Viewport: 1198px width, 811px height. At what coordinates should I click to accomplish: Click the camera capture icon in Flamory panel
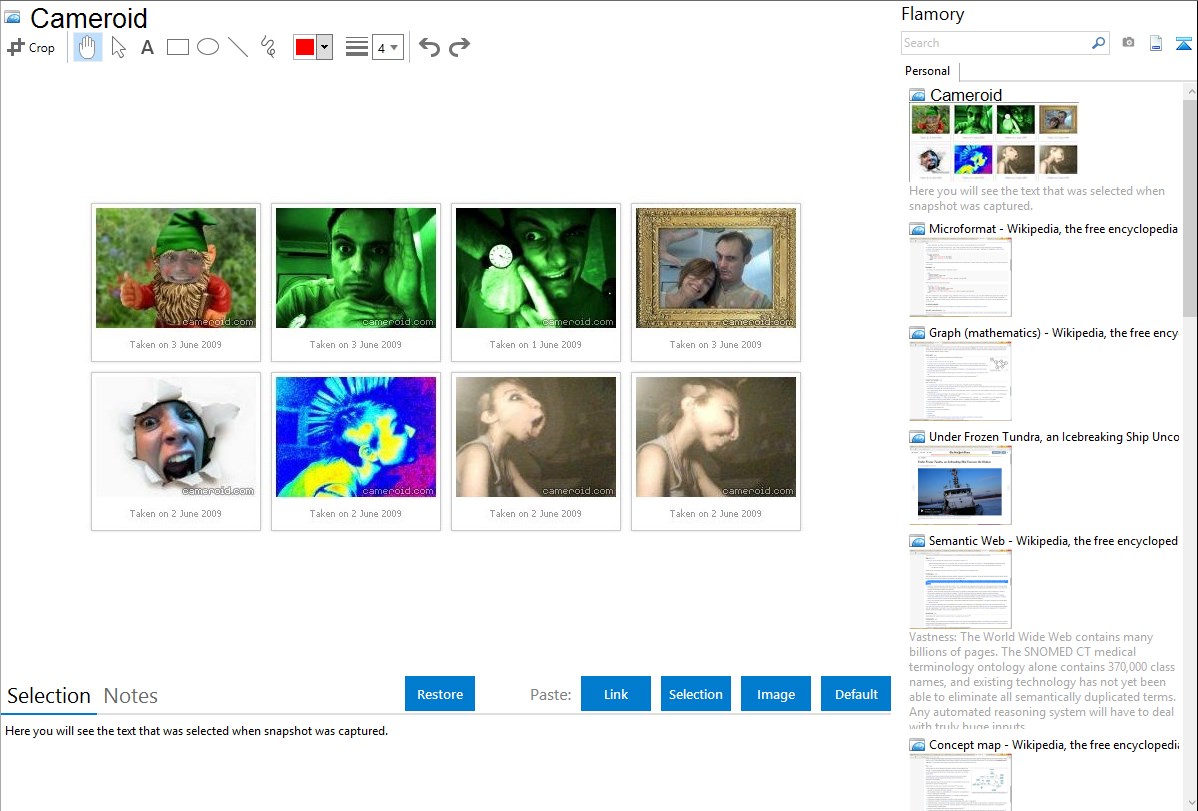(1128, 43)
